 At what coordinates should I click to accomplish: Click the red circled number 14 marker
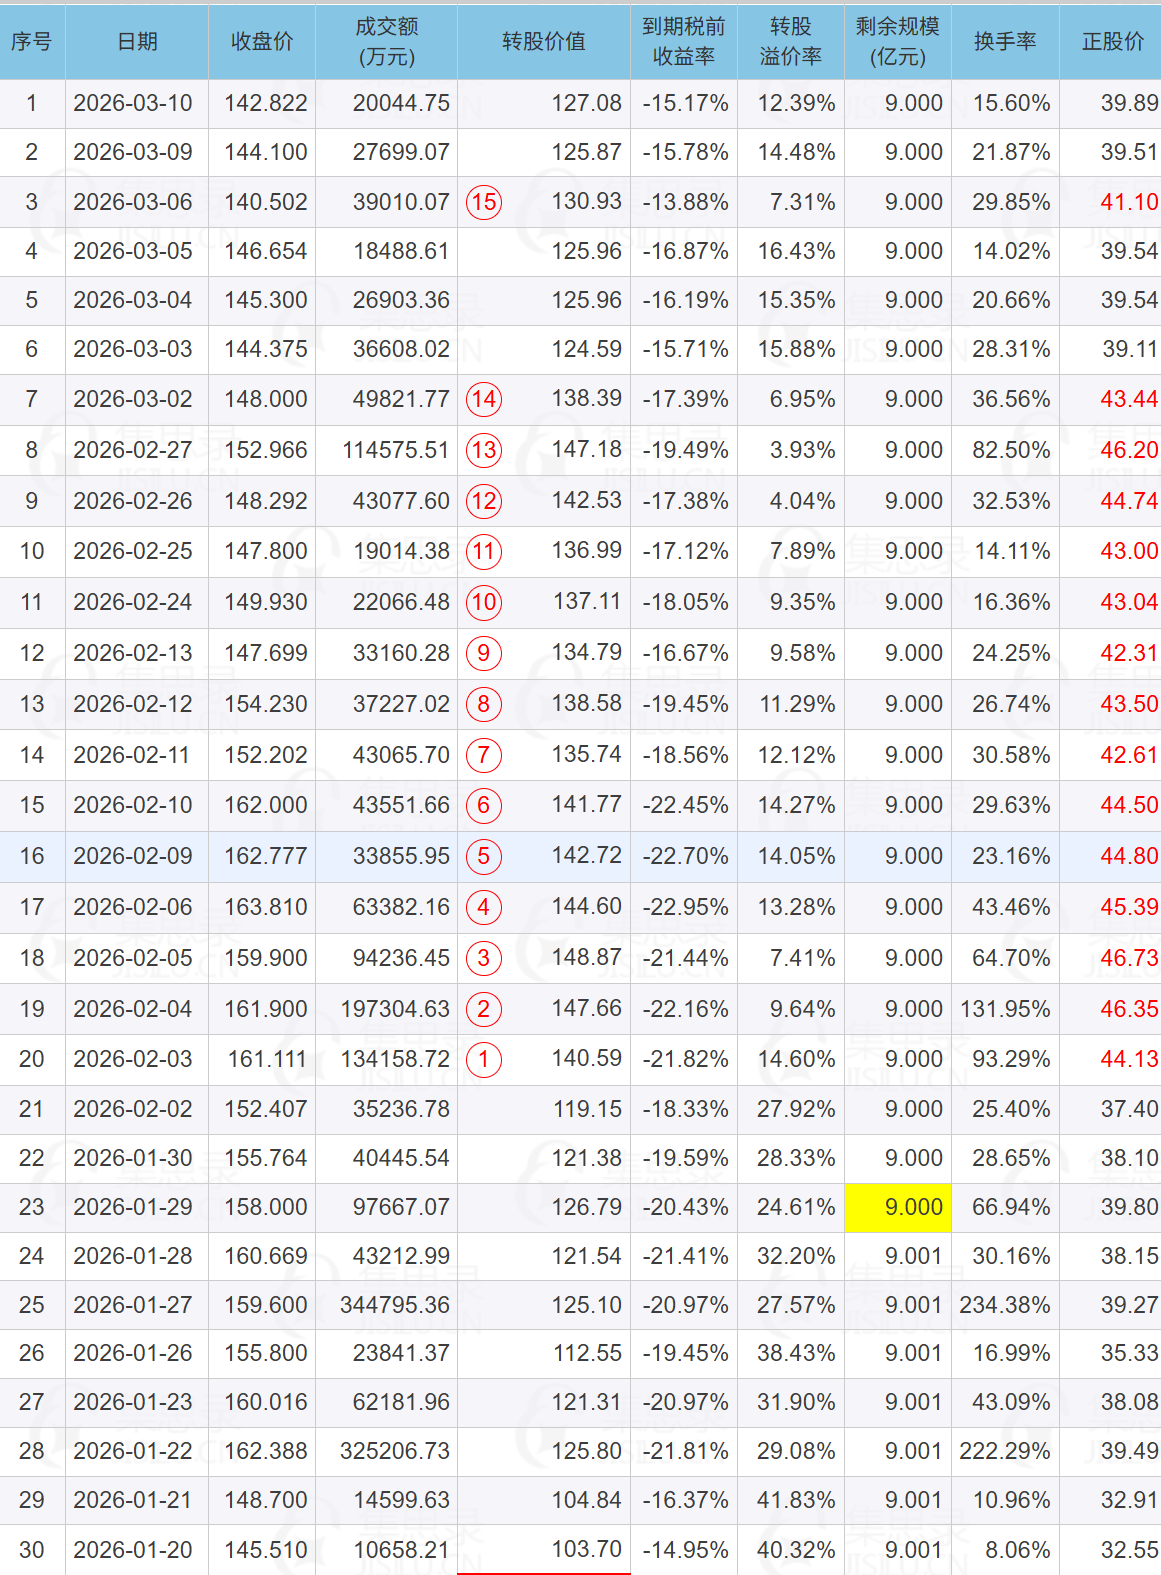(484, 400)
